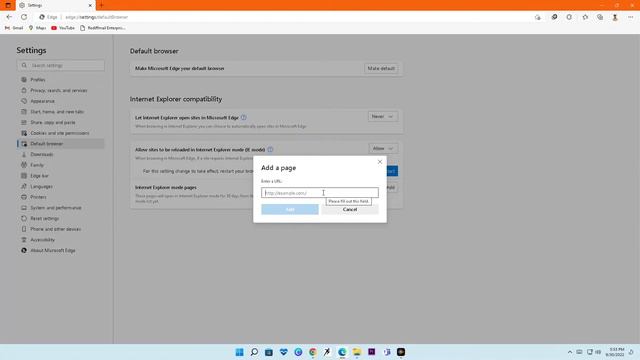Click the tab actions icon at top-left

pos(8,5)
